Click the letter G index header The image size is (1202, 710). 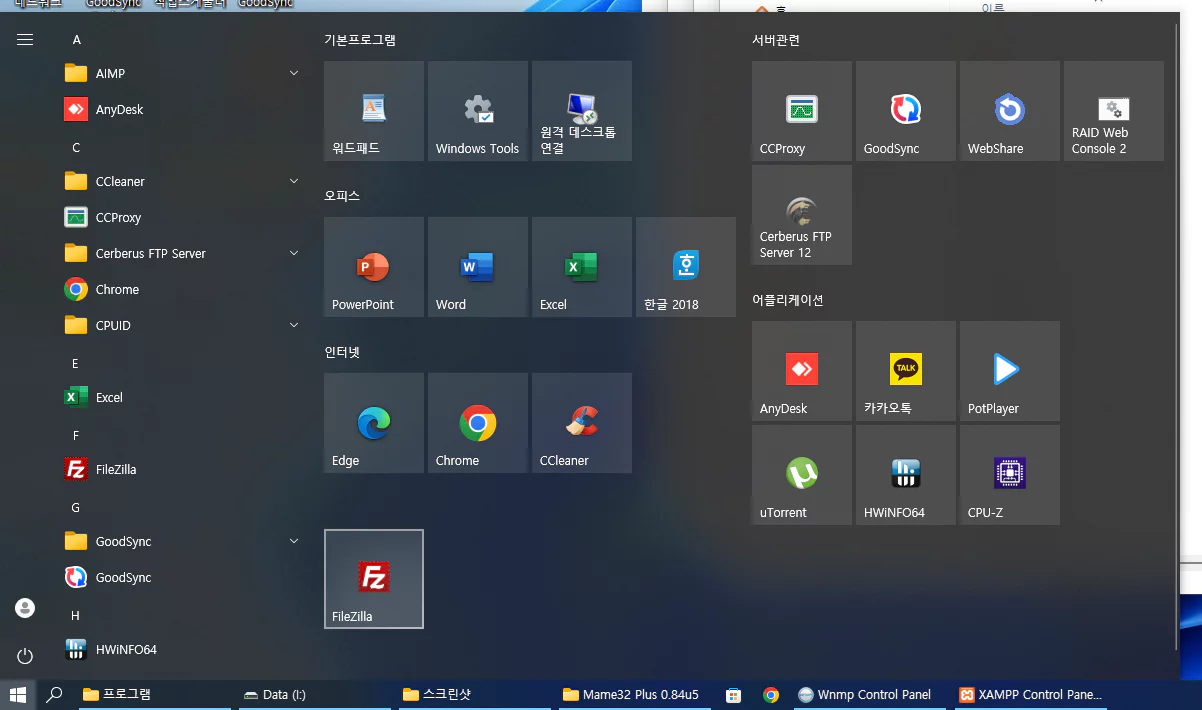click(76, 507)
